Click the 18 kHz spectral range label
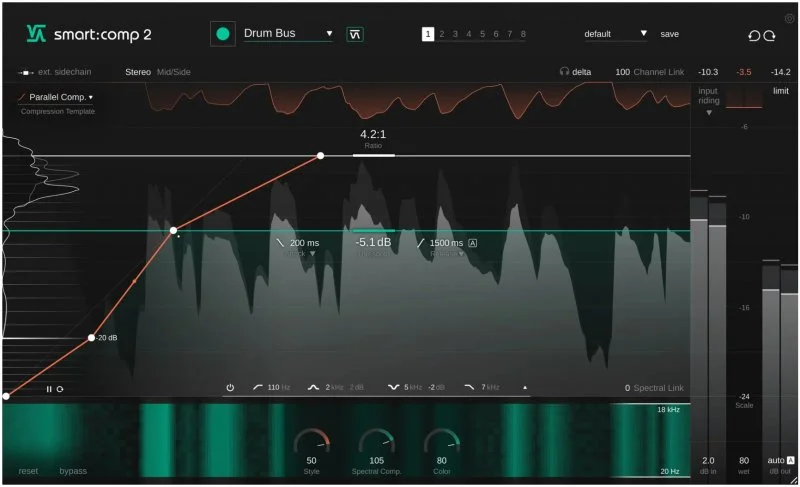 [x=668, y=409]
